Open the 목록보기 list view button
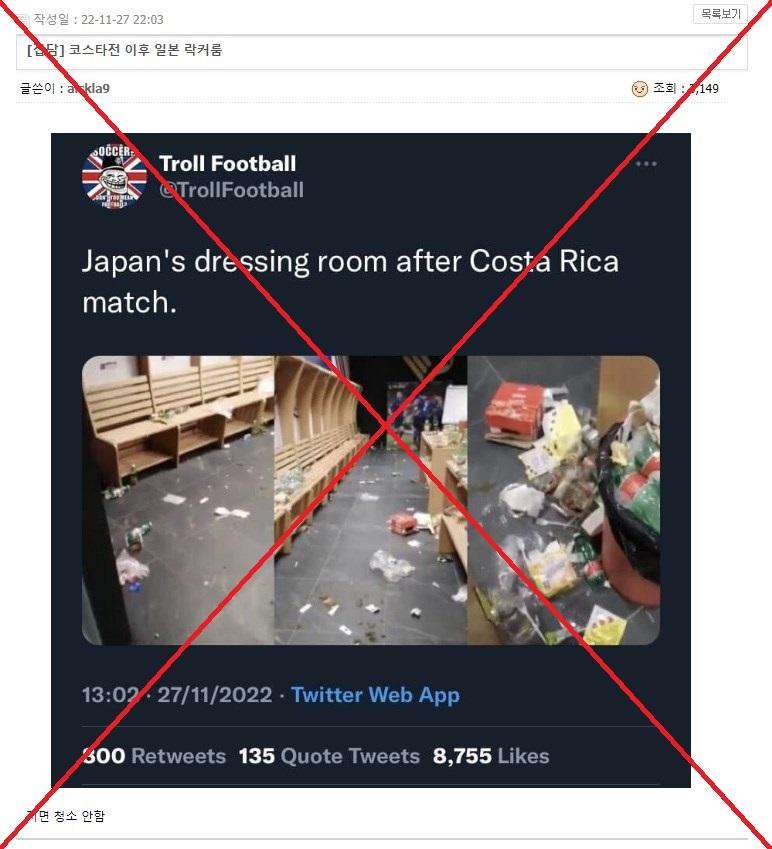772x849 pixels. click(720, 14)
